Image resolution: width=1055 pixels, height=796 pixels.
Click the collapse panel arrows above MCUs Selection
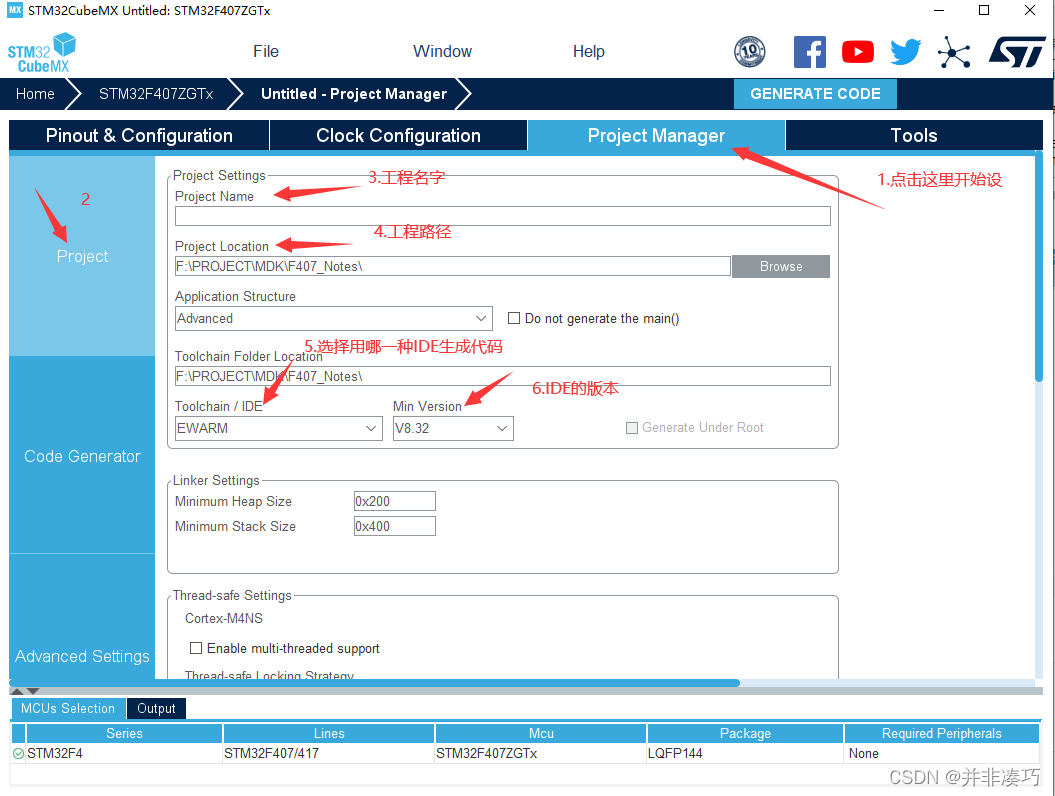pos(26,691)
